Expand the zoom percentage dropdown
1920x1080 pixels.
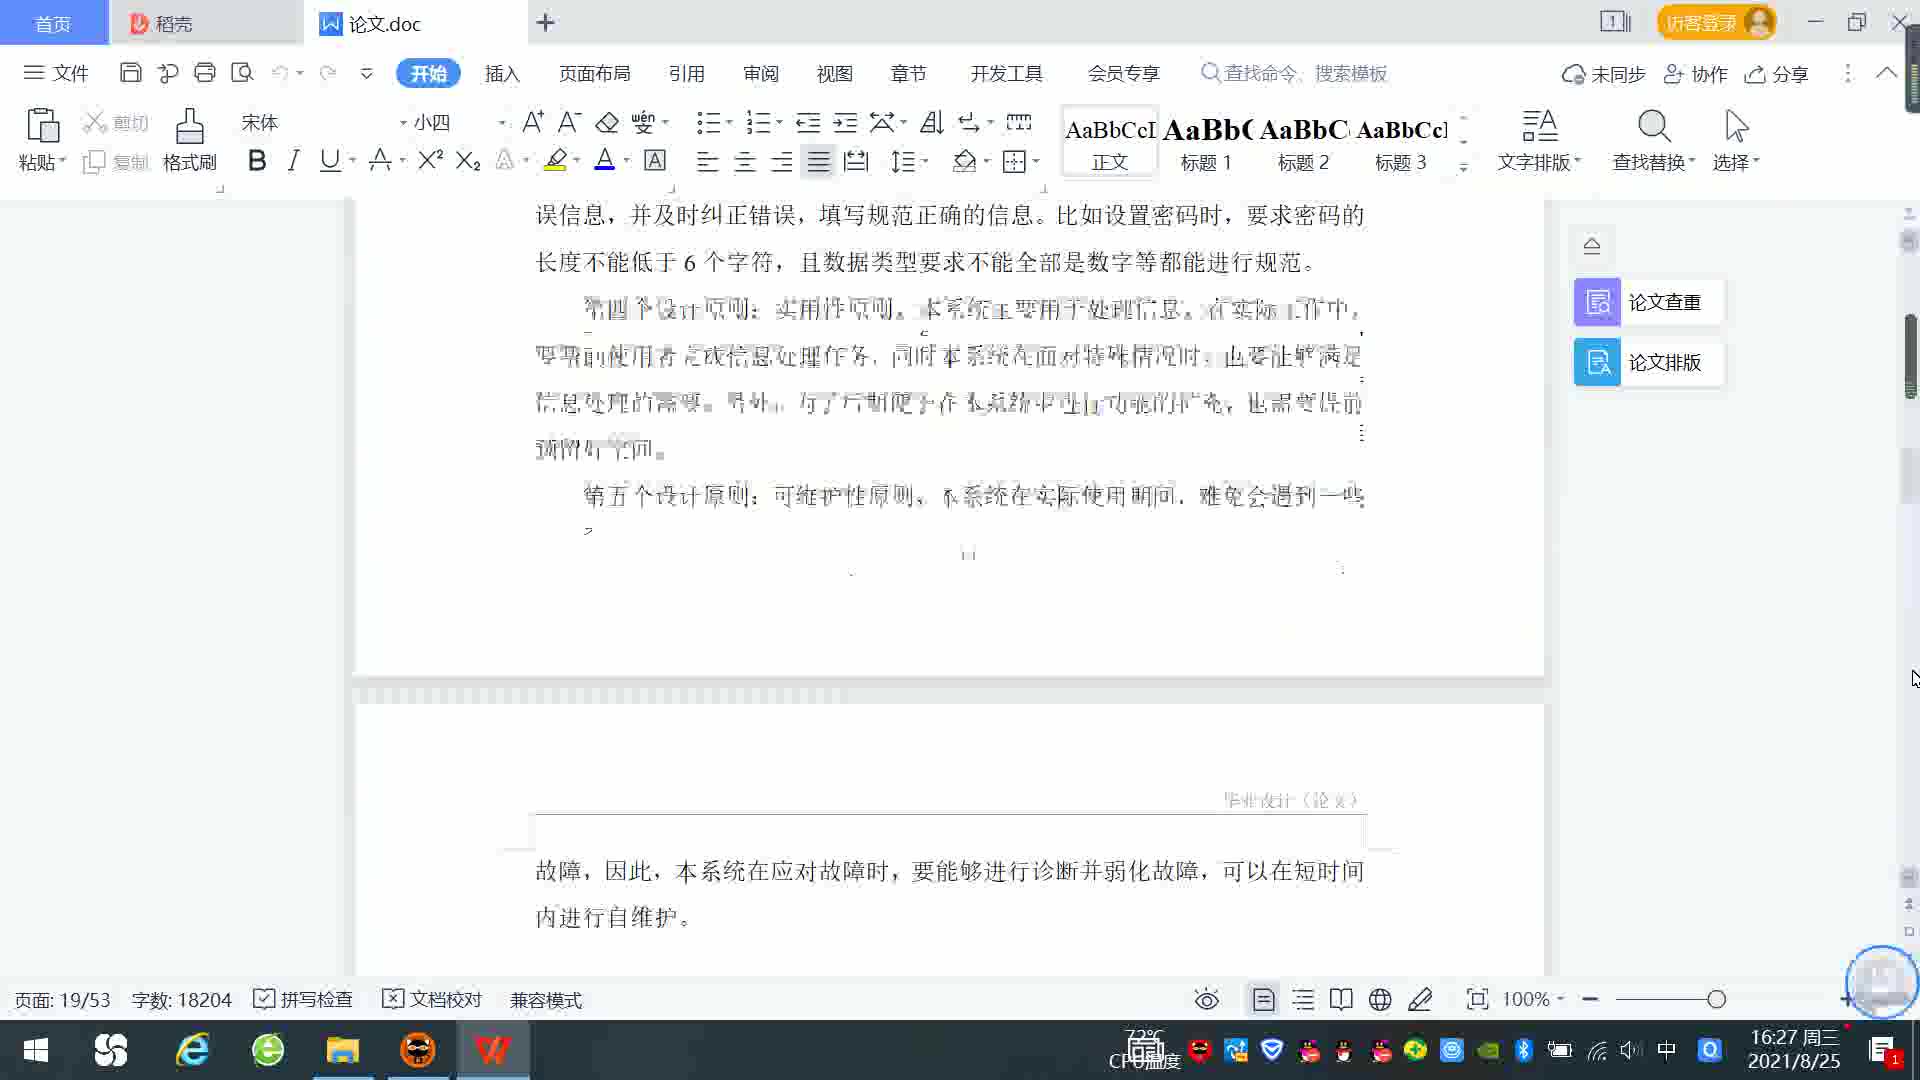(x=1560, y=1000)
